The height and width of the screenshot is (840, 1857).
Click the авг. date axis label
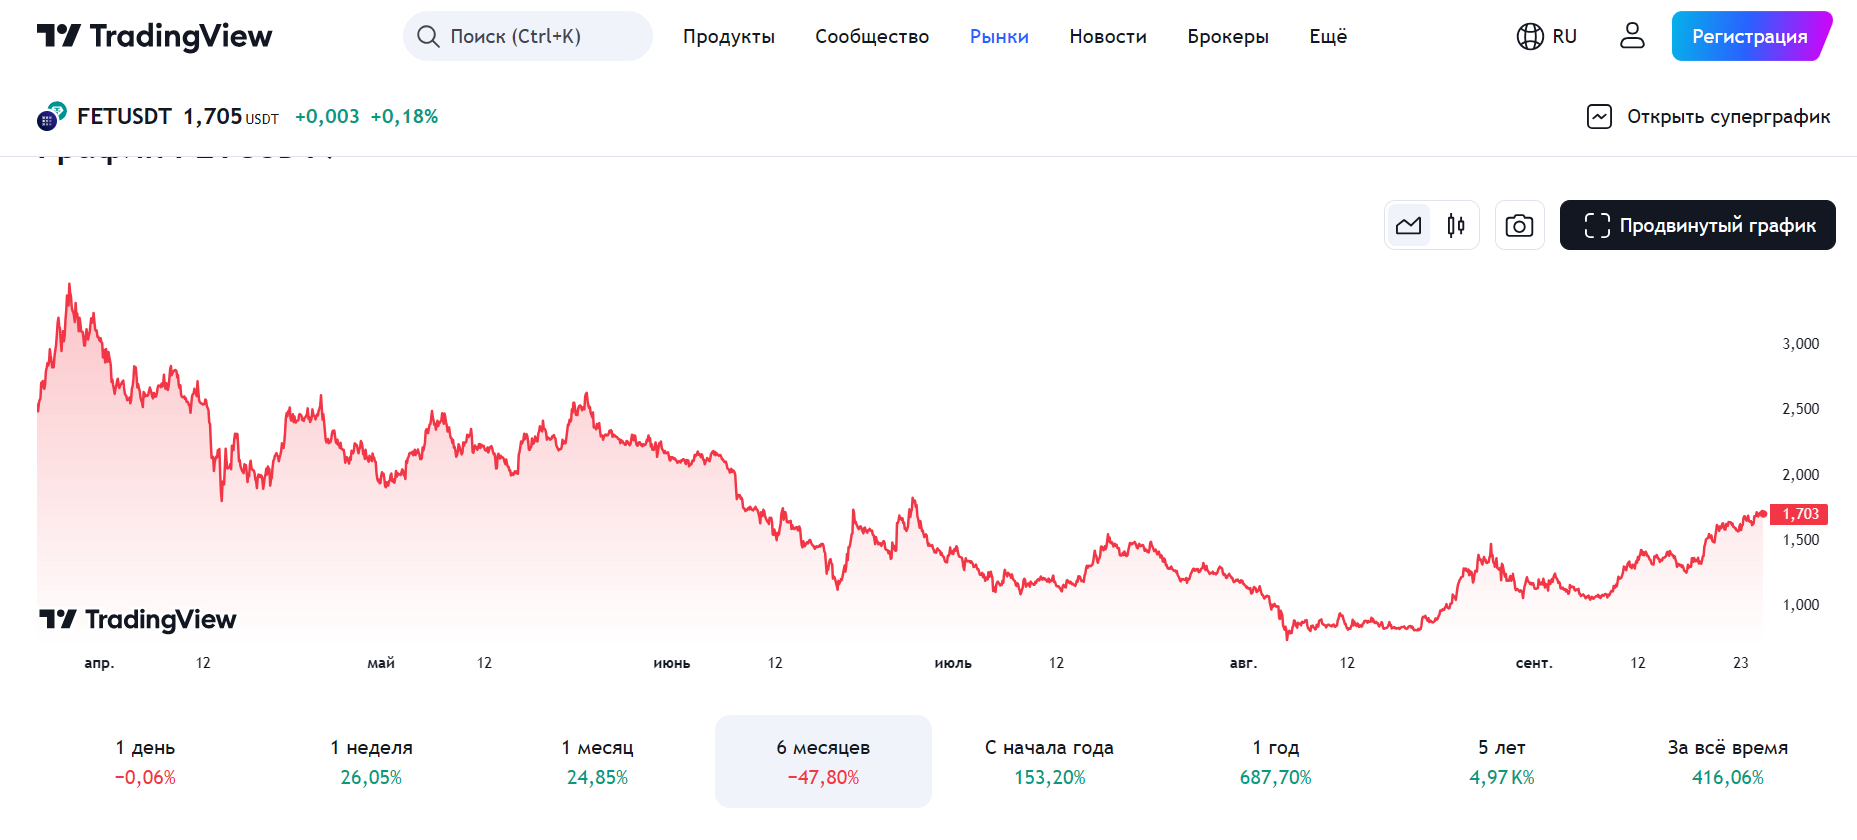1243,663
